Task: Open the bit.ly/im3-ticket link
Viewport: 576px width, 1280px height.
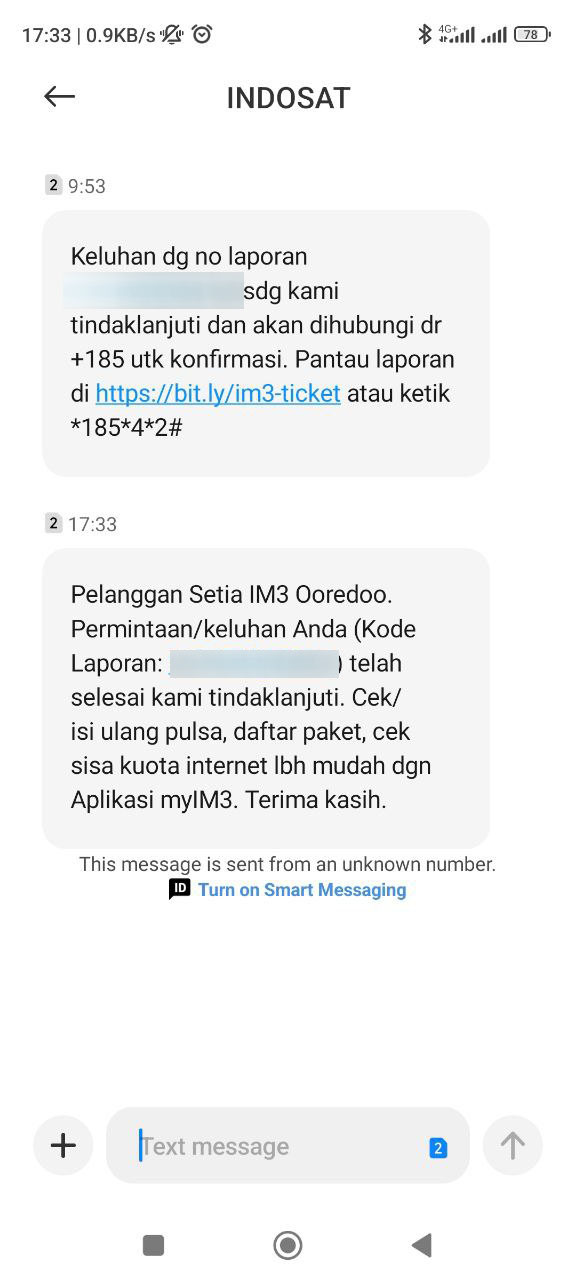Action: (218, 393)
